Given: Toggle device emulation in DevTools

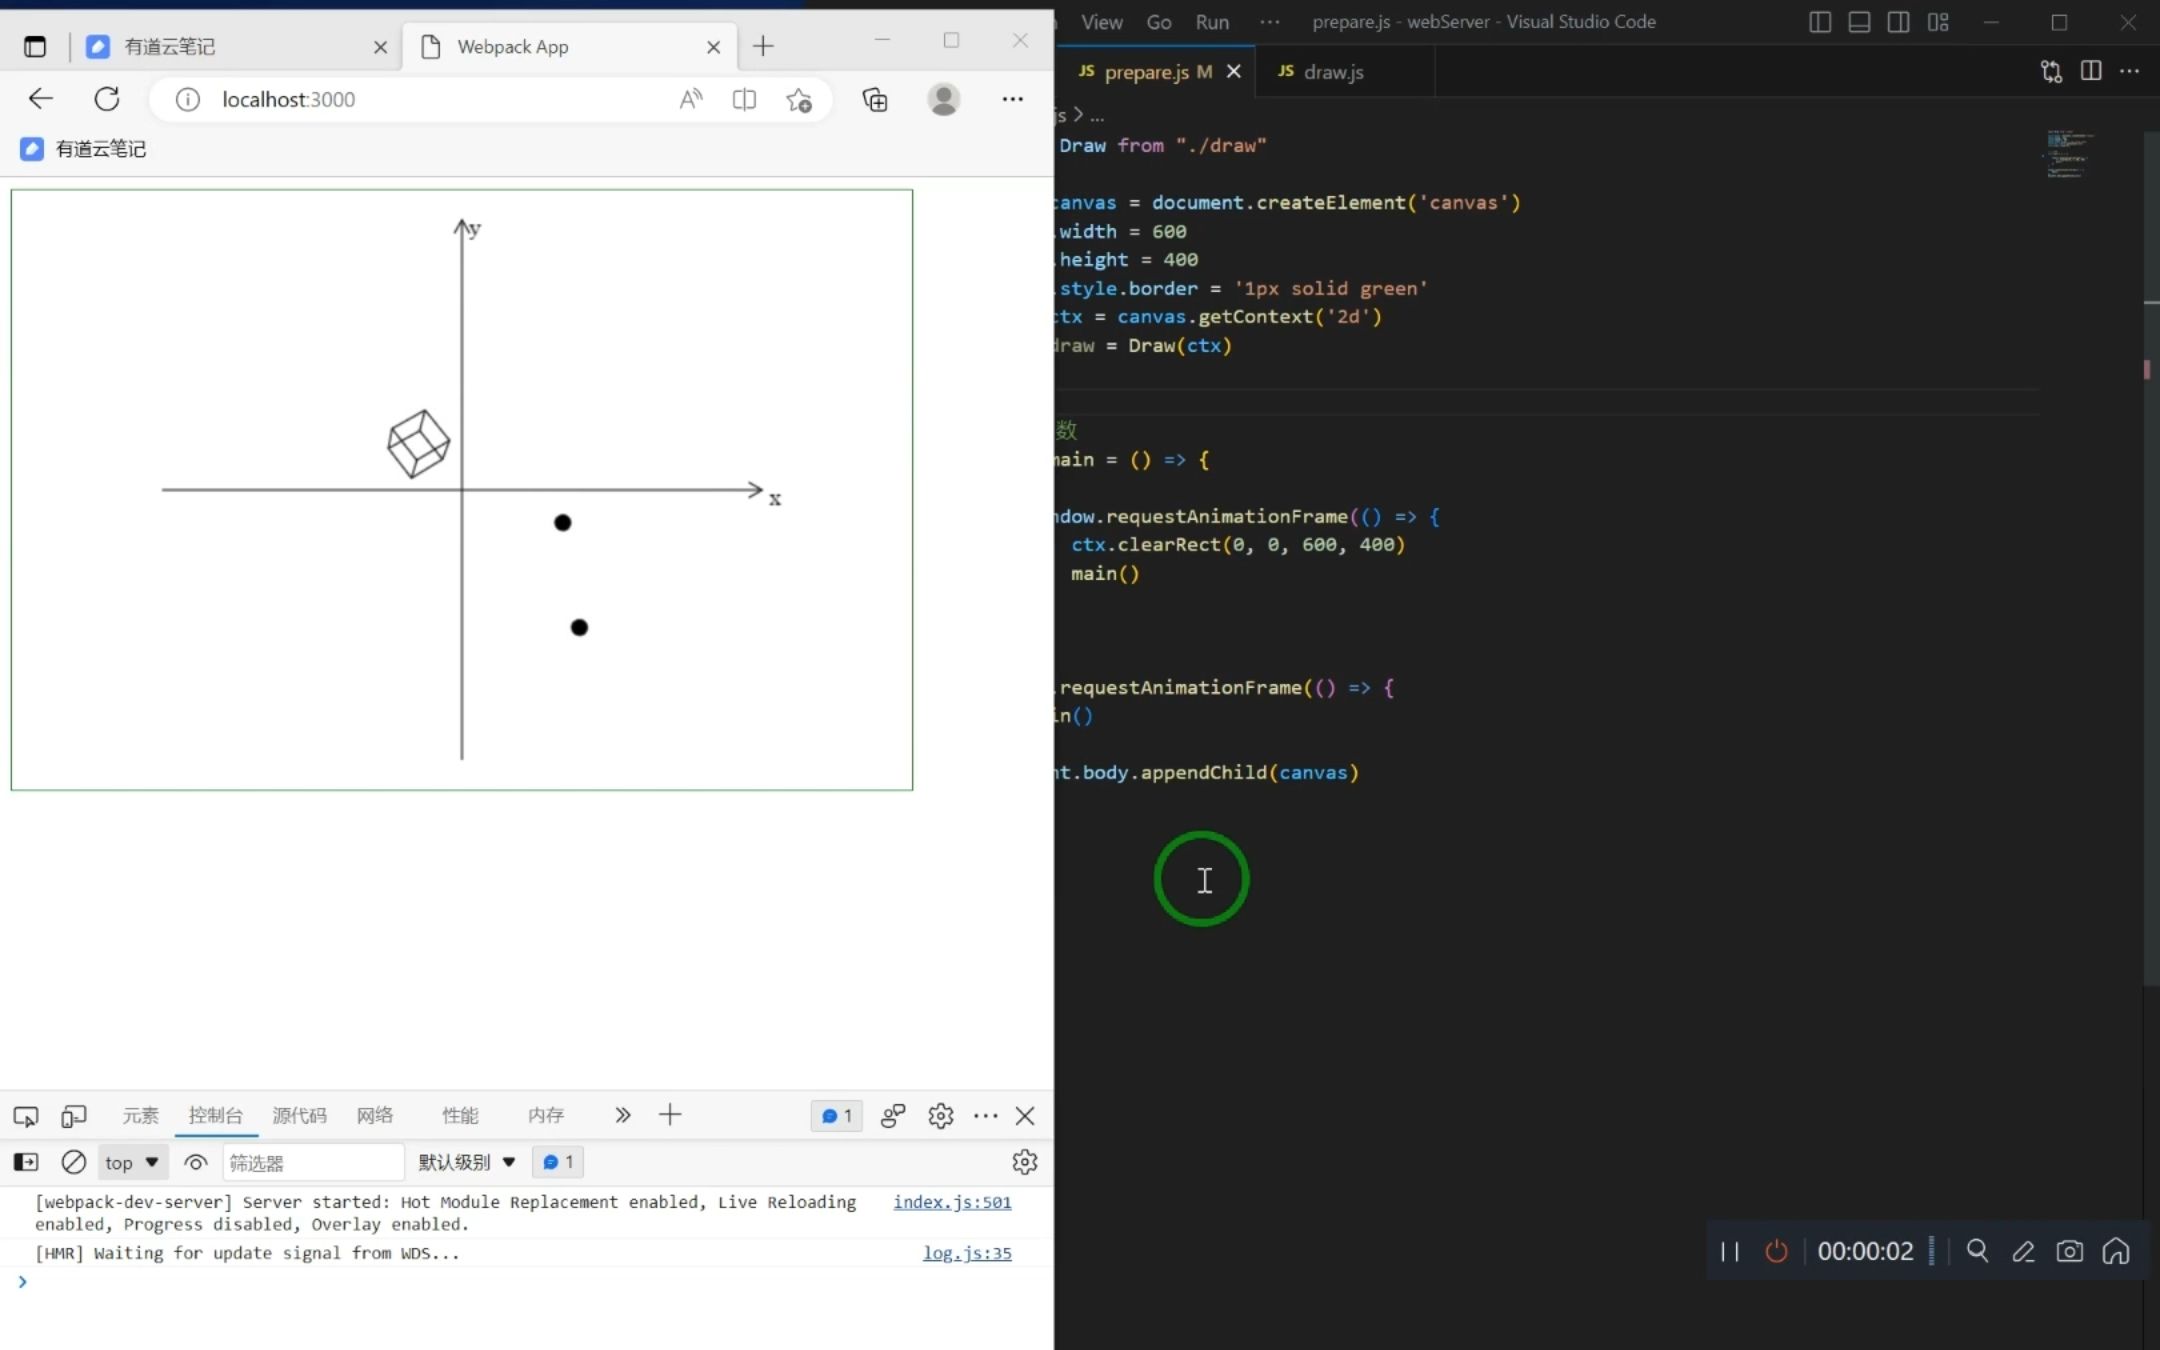Looking at the screenshot, I should 74,1116.
